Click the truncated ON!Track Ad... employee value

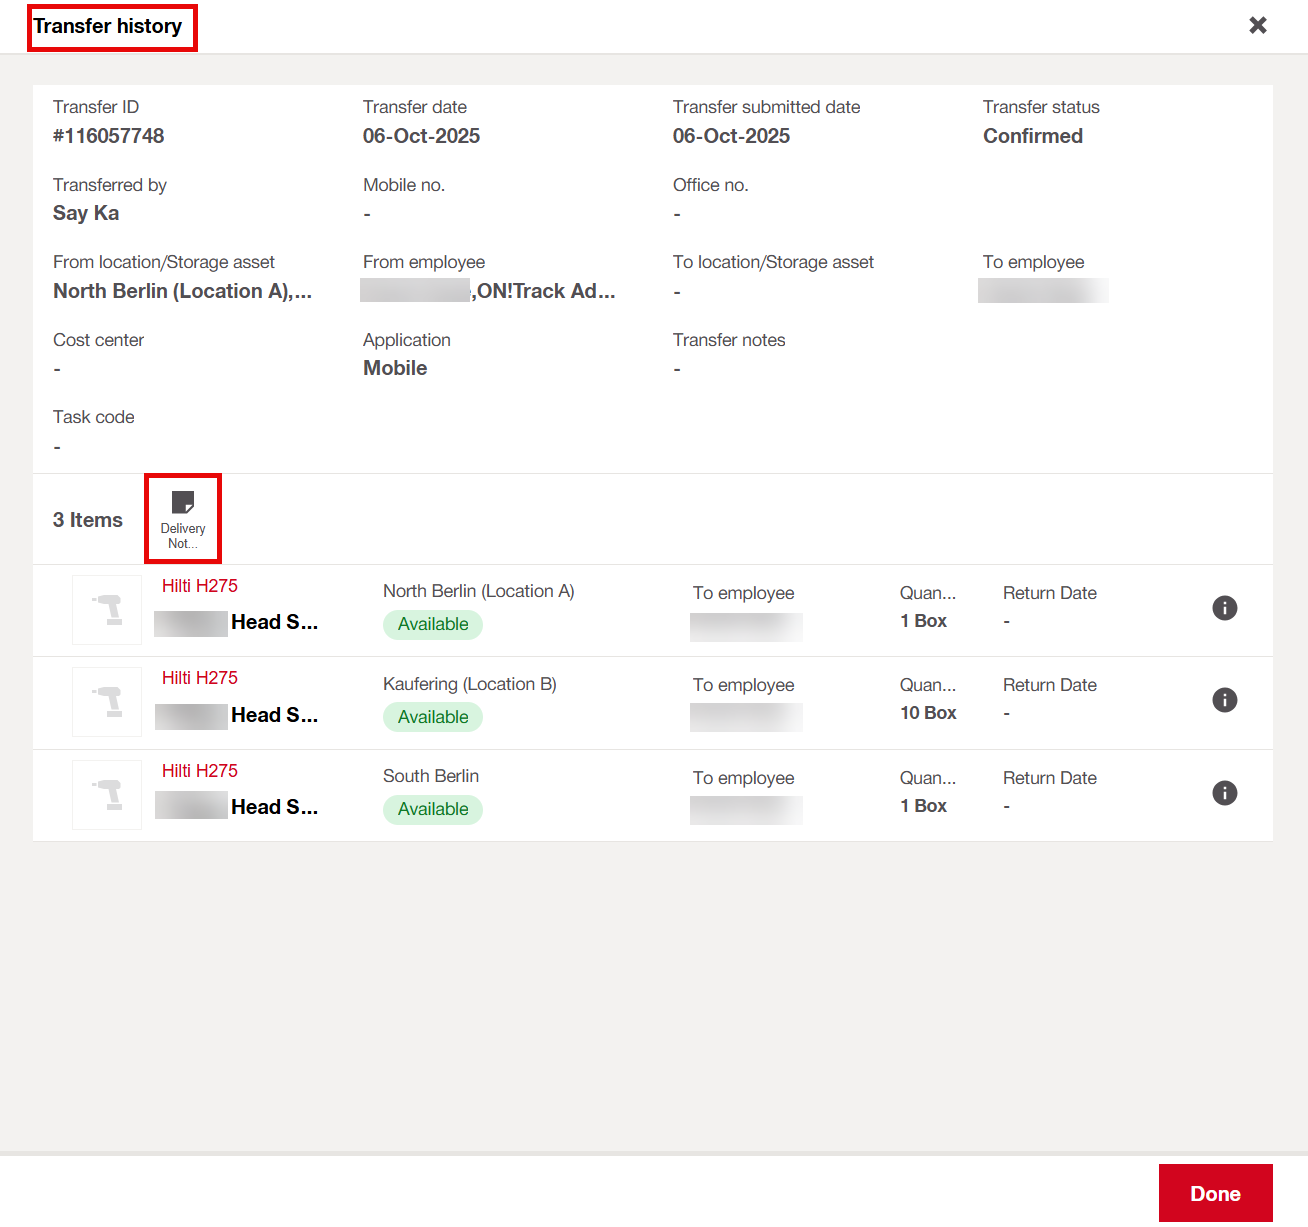pyautogui.click(x=545, y=291)
